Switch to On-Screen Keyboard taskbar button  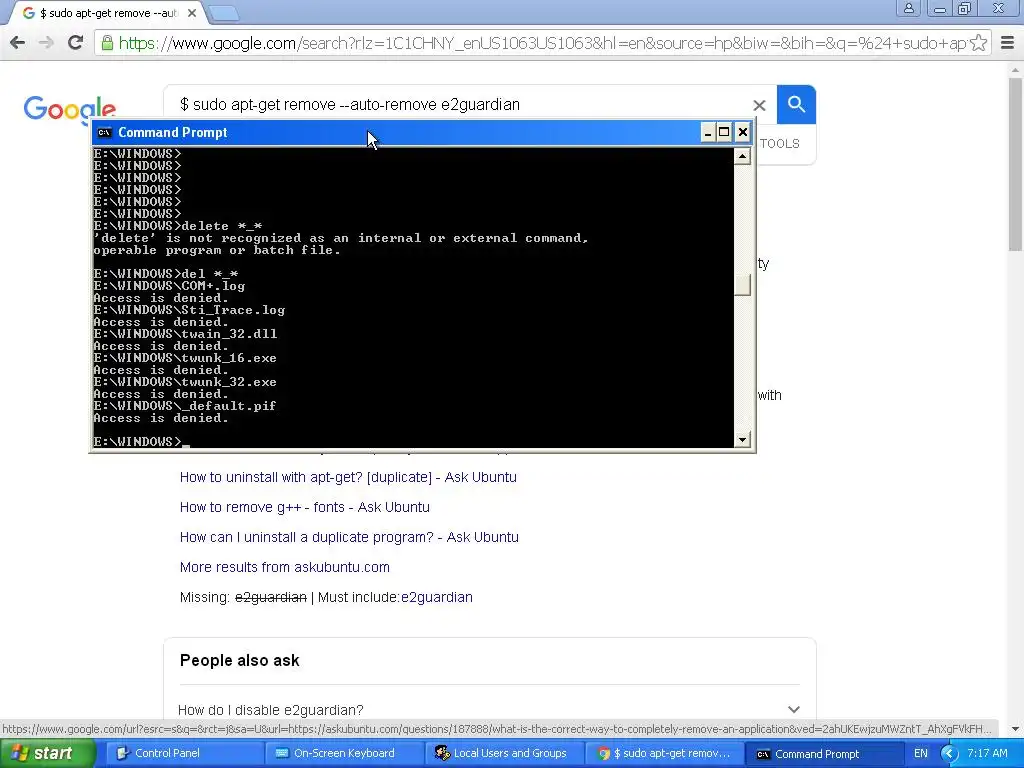[344, 753]
